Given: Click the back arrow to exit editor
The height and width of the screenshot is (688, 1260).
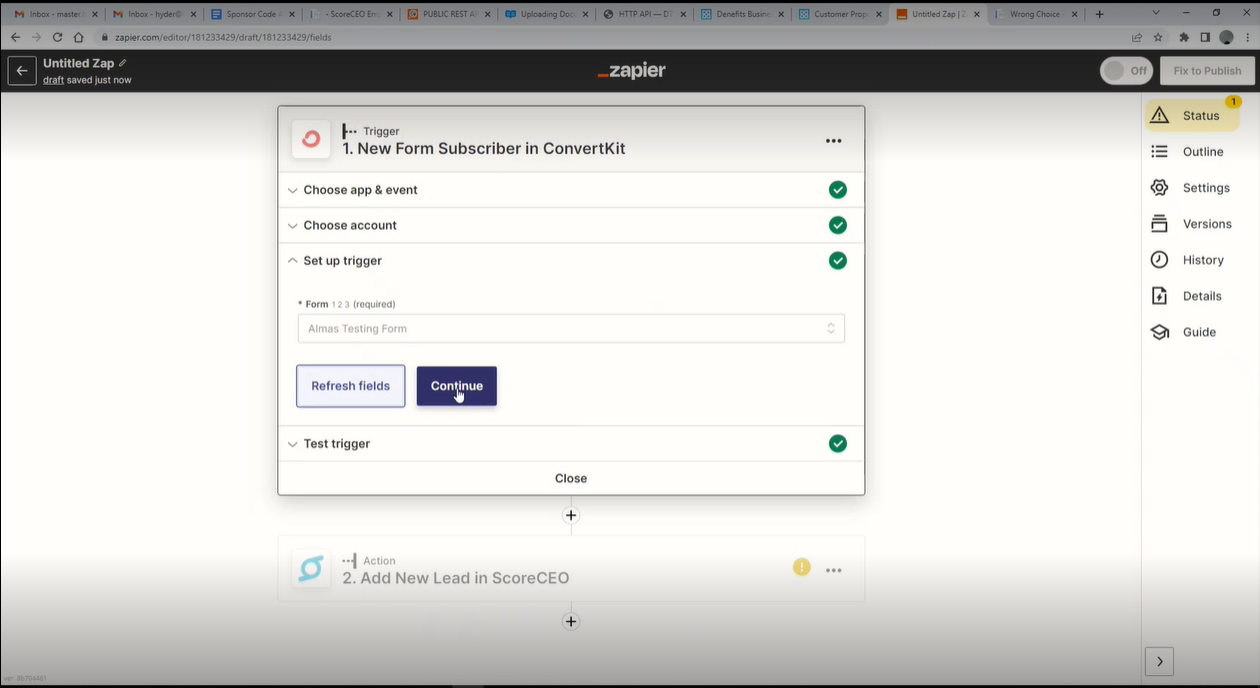Looking at the screenshot, I should 22,71.
